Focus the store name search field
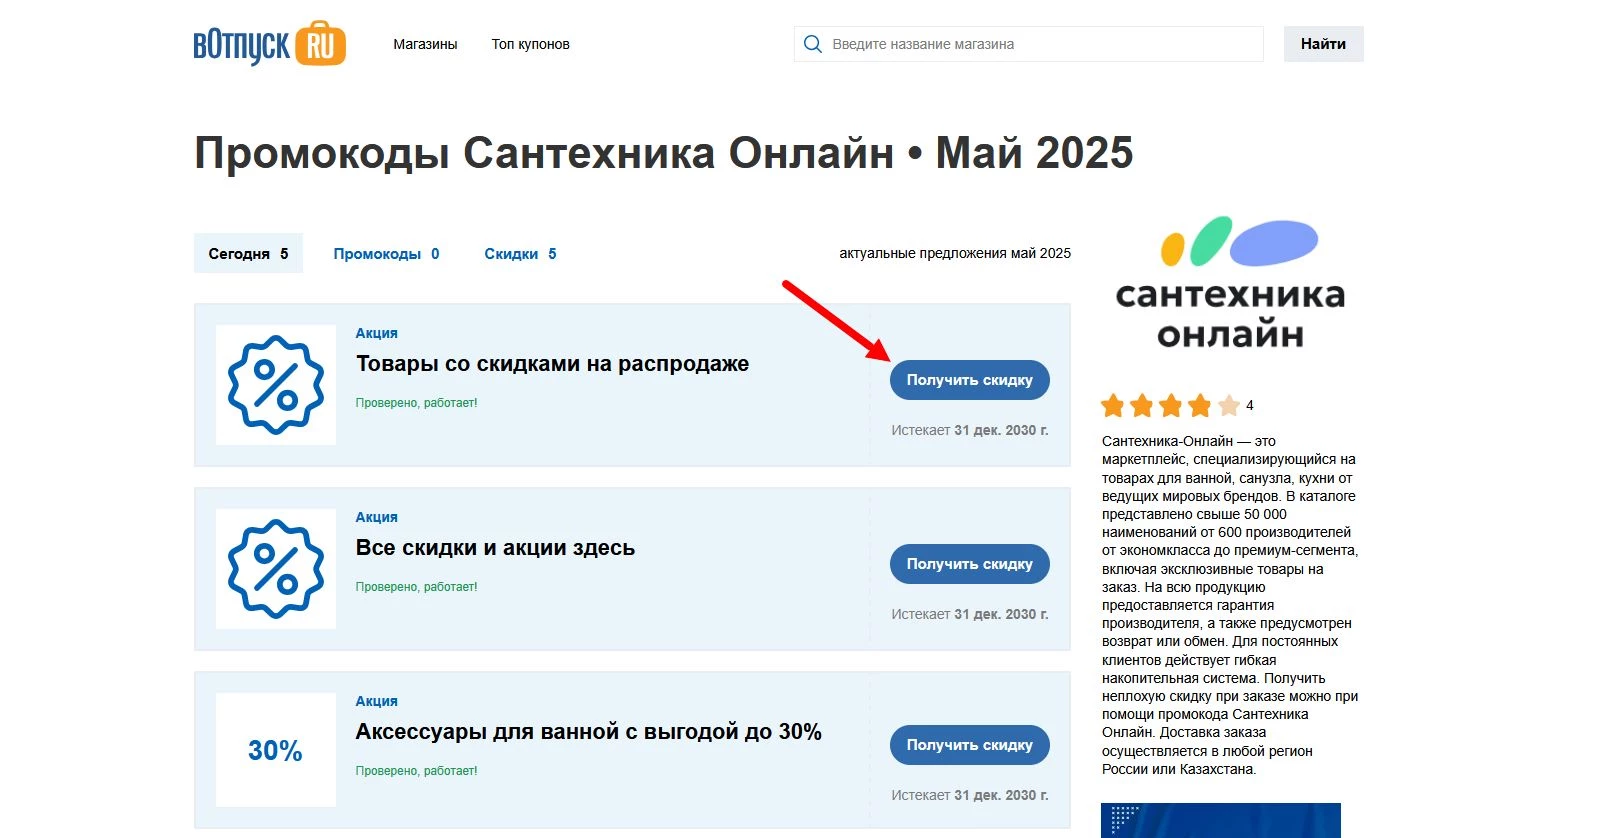The width and height of the screenshot is (1612, 838). 1029,44
